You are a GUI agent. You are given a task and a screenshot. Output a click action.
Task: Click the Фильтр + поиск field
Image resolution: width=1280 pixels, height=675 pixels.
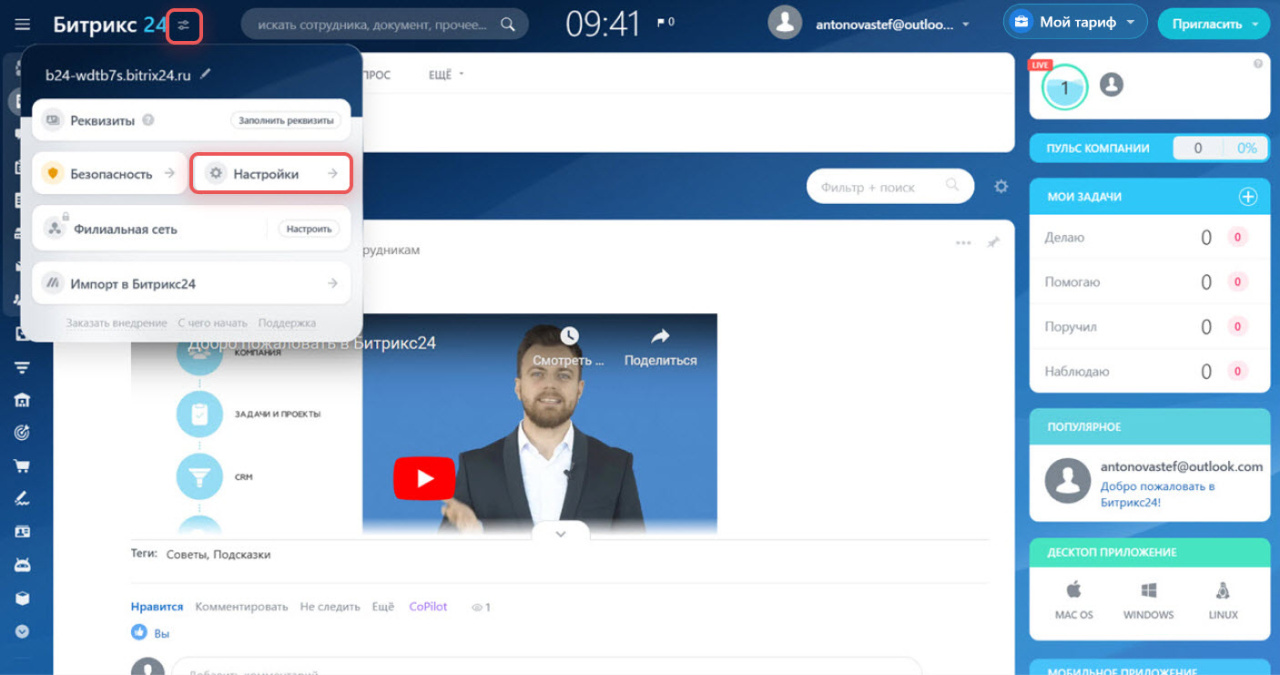click(x=880, y=187)
